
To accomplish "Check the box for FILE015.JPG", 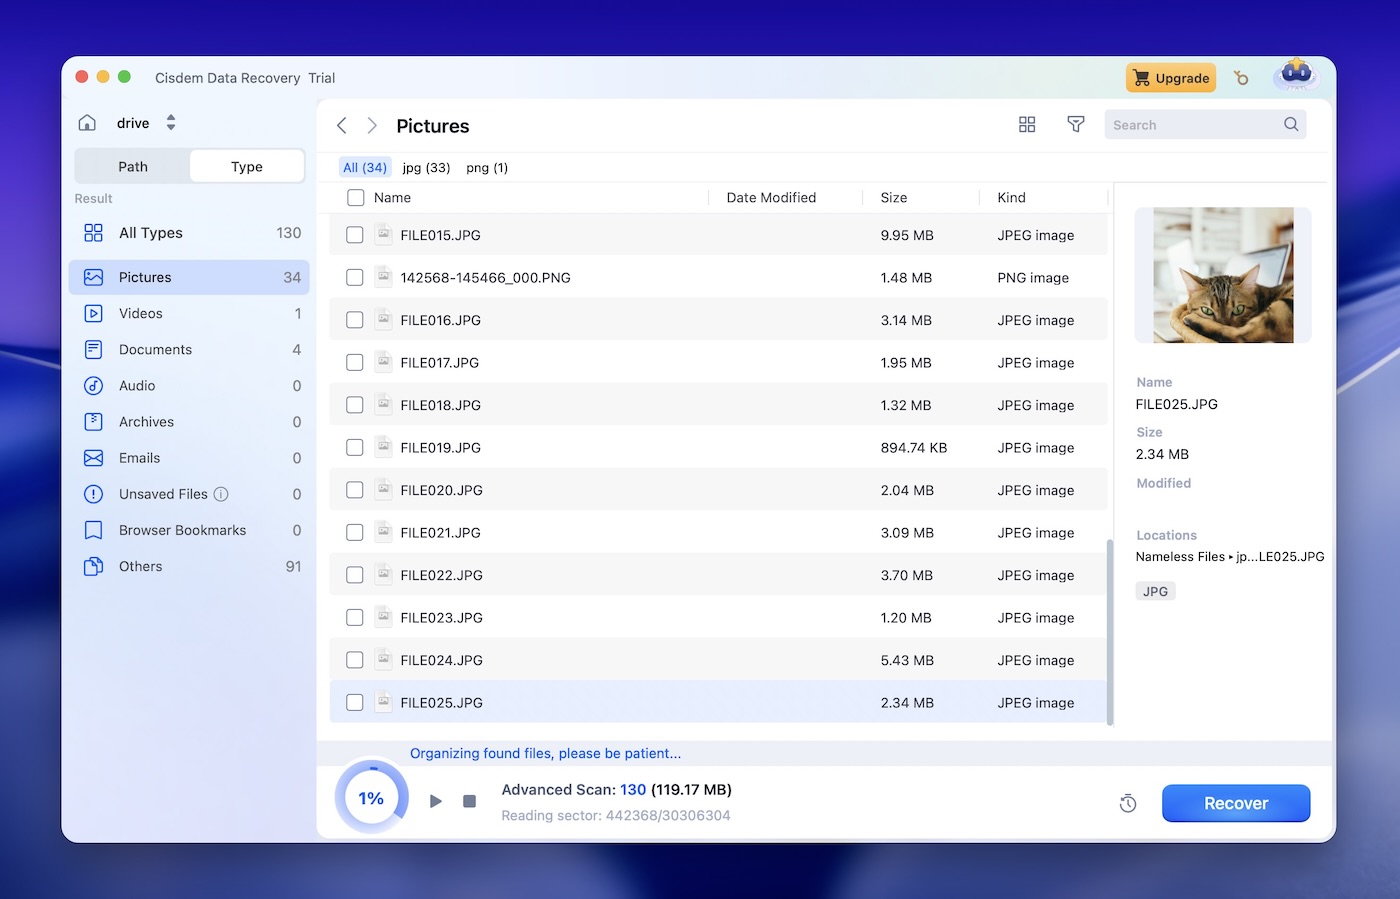I will [355, 235].
